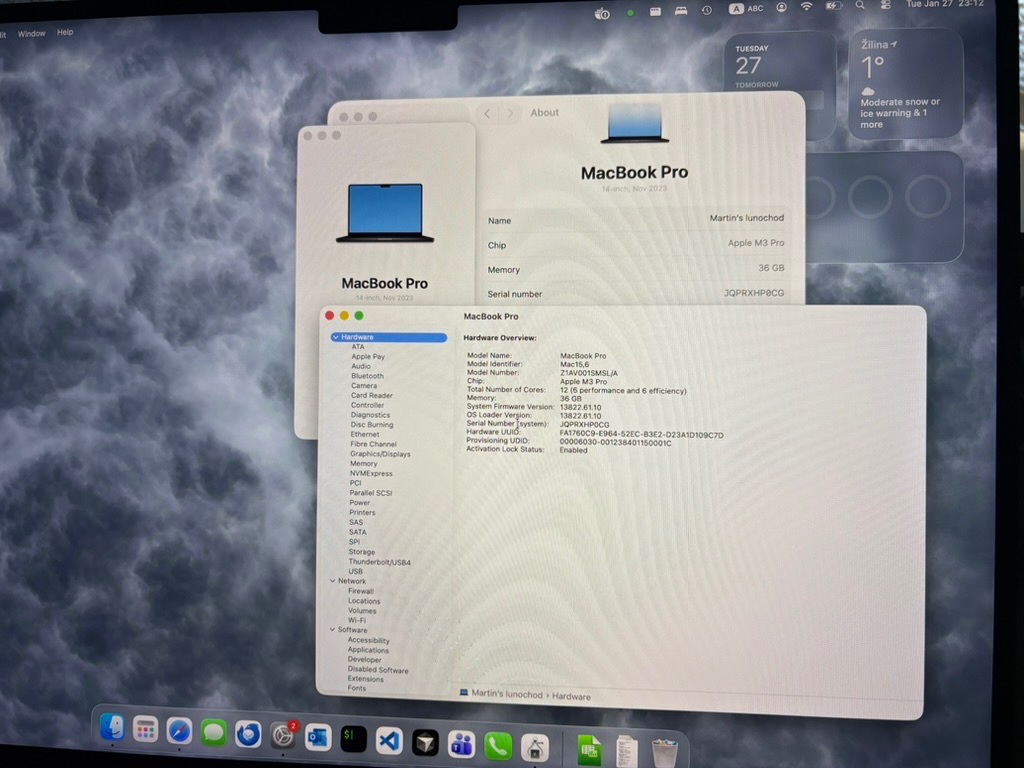1024x768 pixels.
Task: Open the Window menu in the menu bar
Action: (31, 32)
